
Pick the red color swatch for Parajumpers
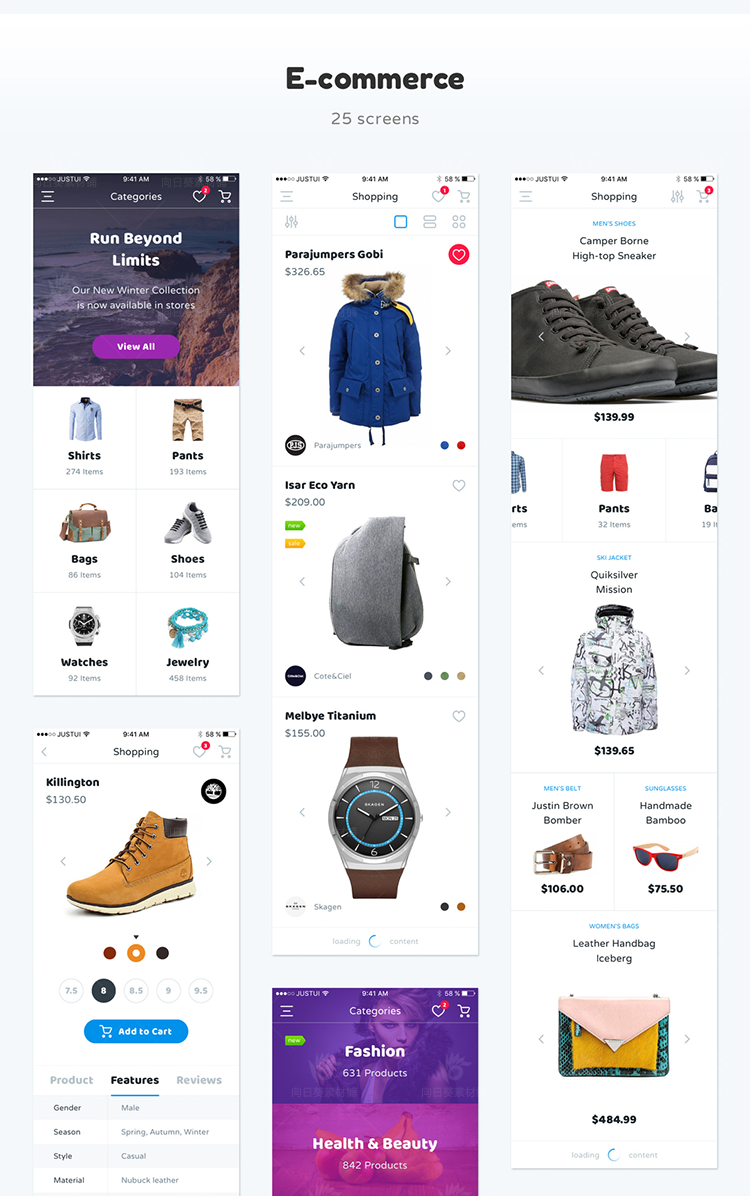[x=461, y=445]
